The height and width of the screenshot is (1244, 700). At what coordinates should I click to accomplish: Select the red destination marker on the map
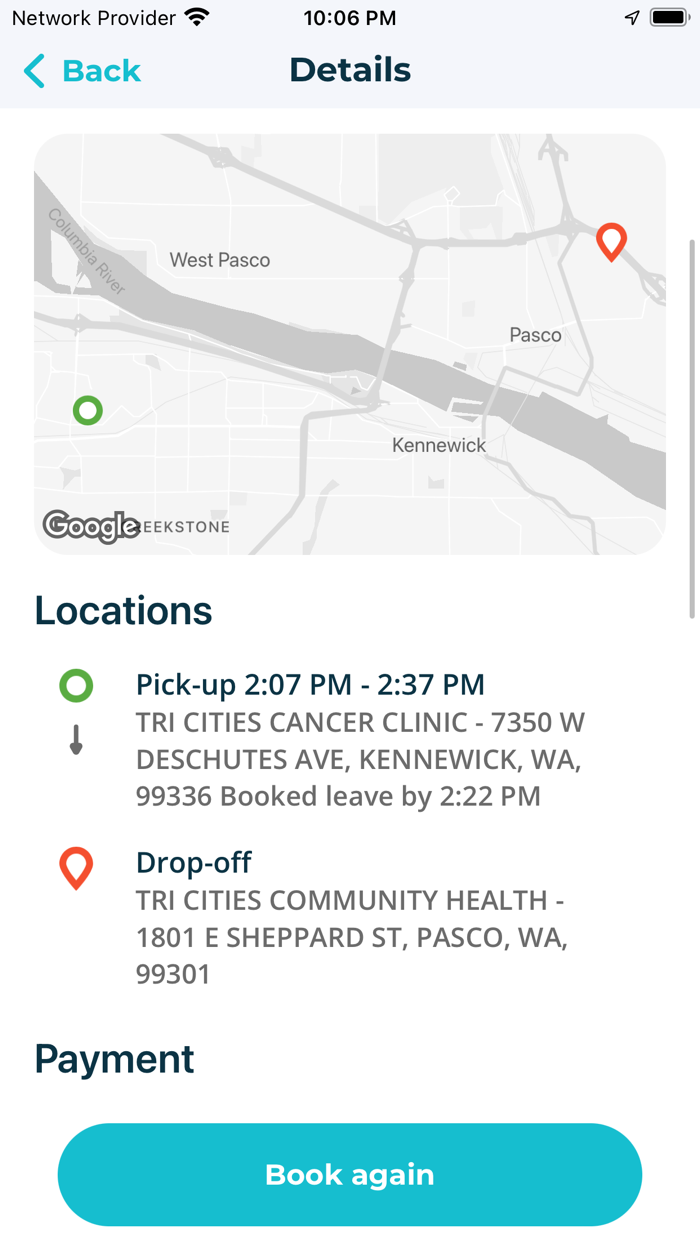(611, 242)
